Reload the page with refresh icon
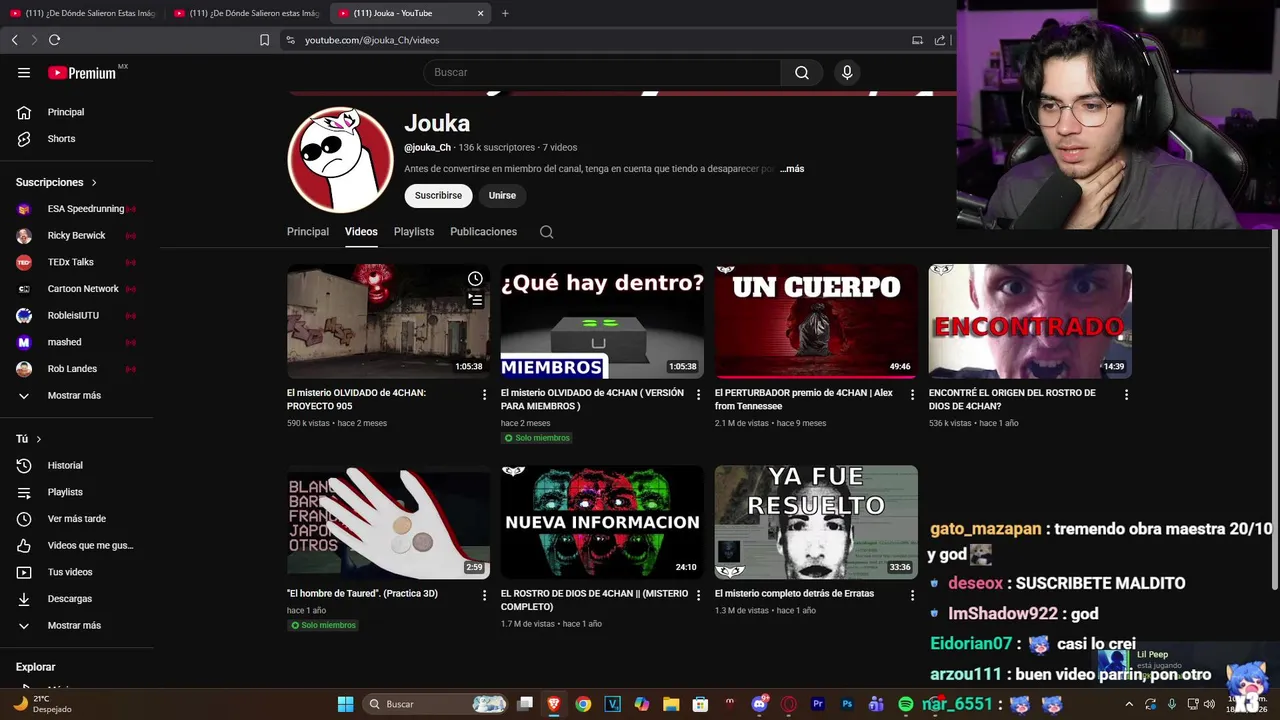 (x=54, y=40)
